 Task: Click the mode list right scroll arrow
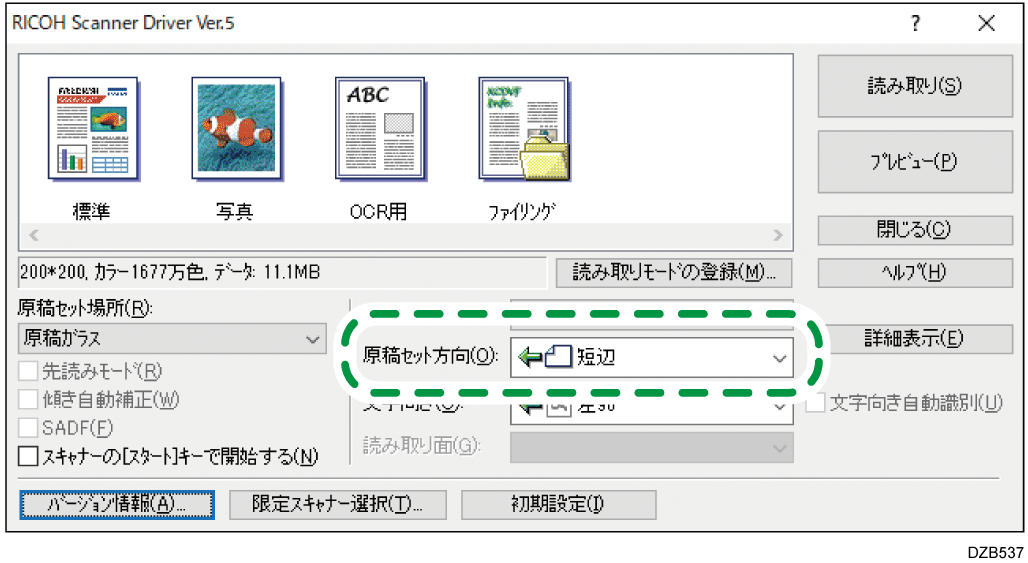click(778, 235)
